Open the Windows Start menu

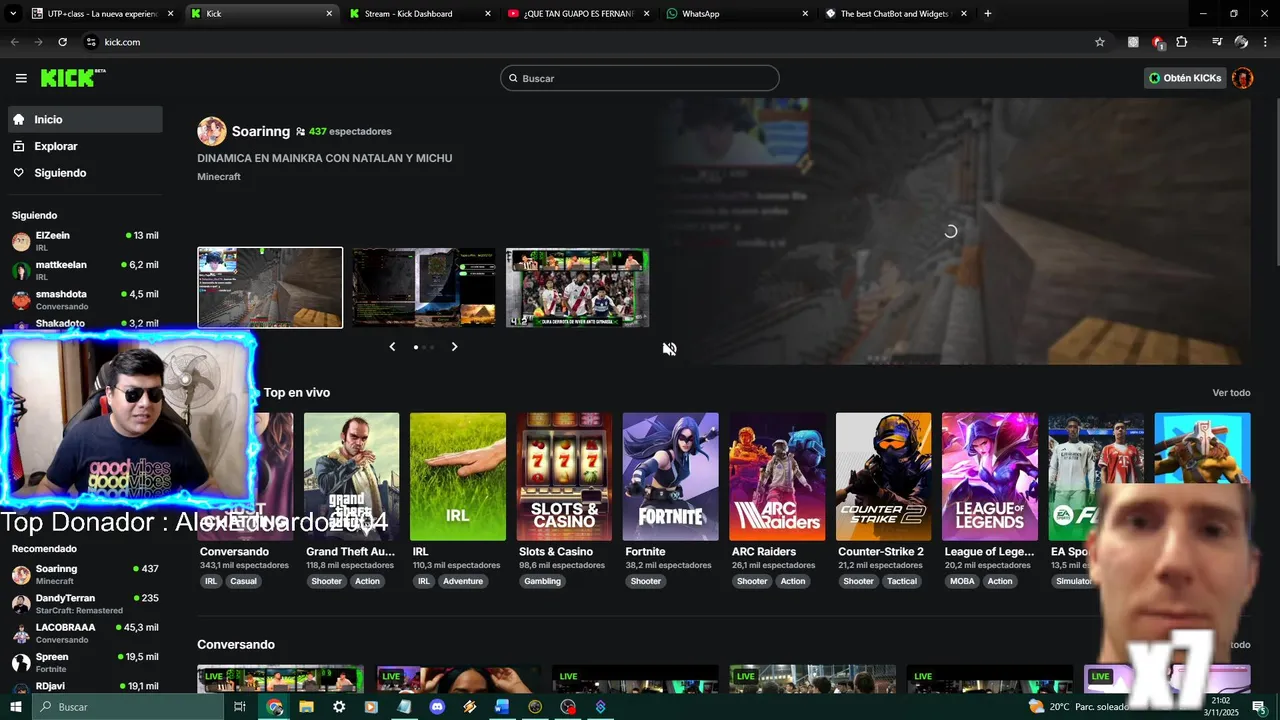coord(16,707)
